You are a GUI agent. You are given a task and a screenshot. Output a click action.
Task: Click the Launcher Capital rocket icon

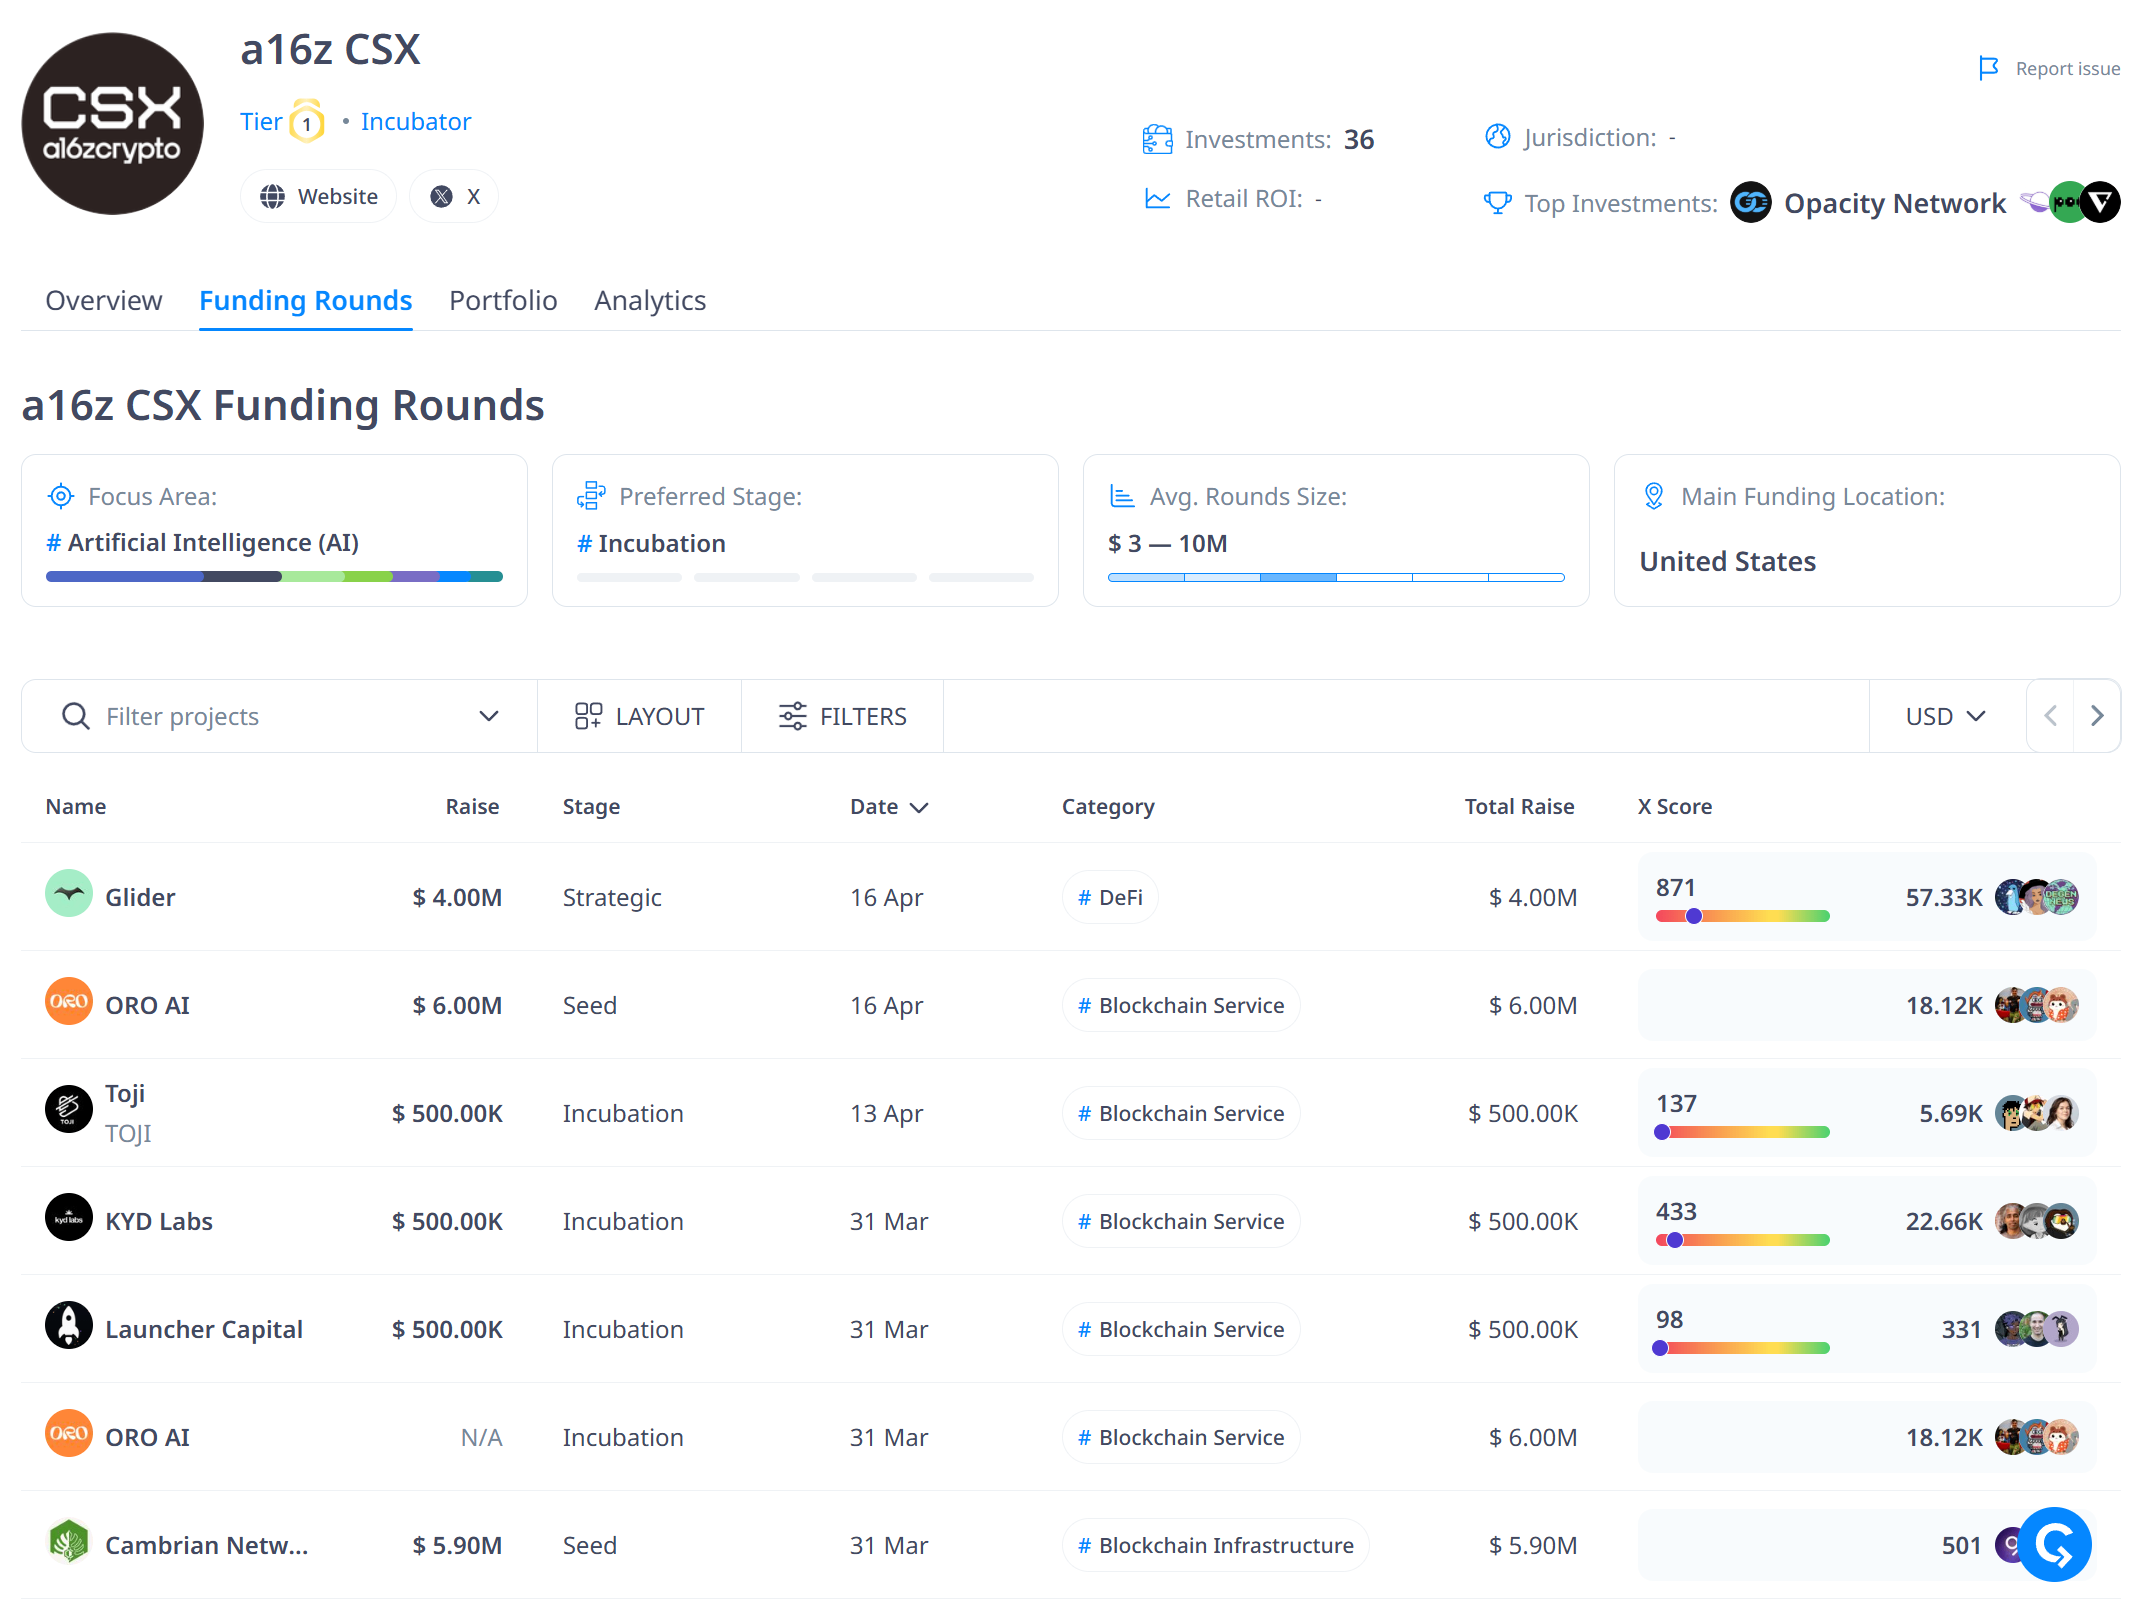pyautogui.click(x=69, y=1326)
